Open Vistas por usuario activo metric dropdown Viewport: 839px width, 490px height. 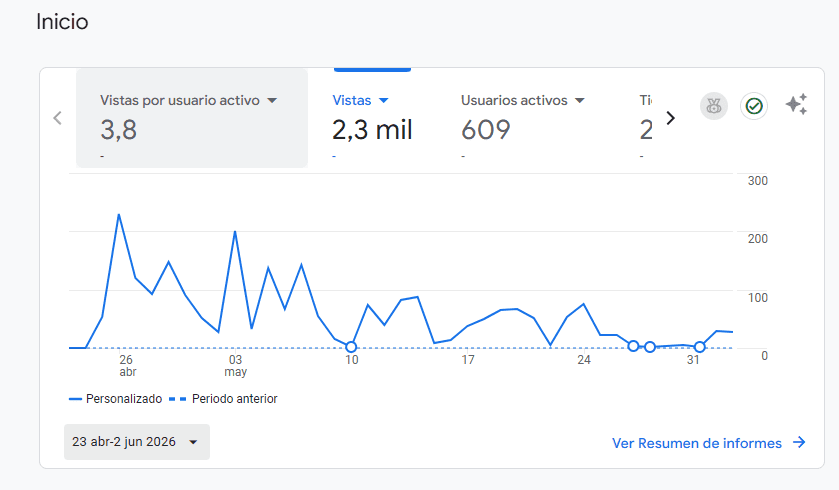tap(272, 101)
